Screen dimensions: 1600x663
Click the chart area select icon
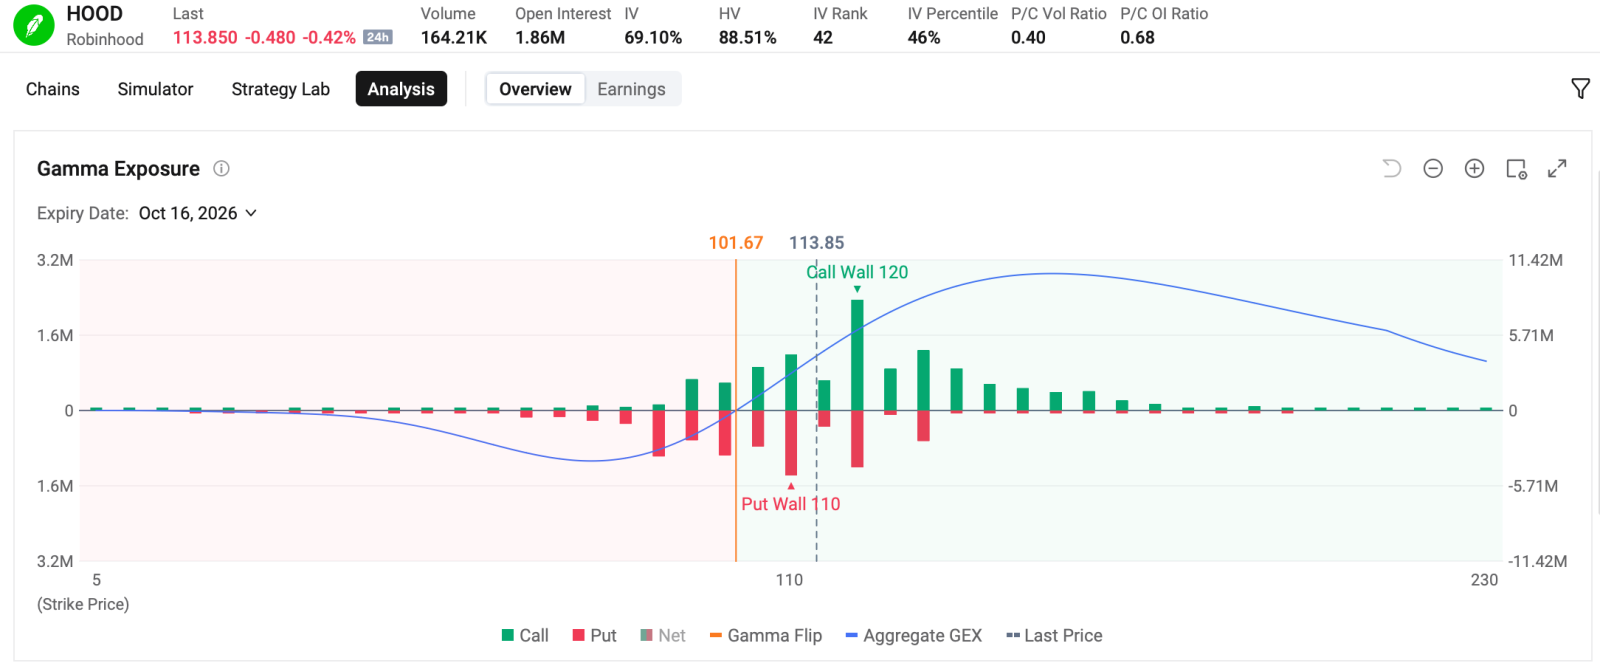[1516, 169]
